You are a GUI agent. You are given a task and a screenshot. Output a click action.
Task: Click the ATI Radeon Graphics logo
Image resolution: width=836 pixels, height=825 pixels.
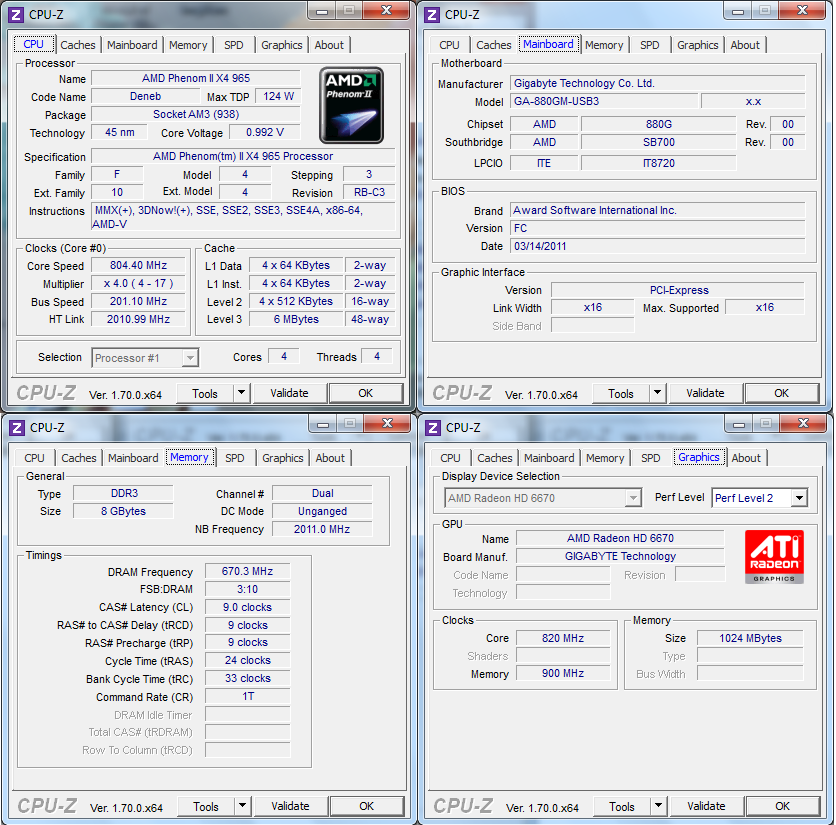tap(773, 557)
